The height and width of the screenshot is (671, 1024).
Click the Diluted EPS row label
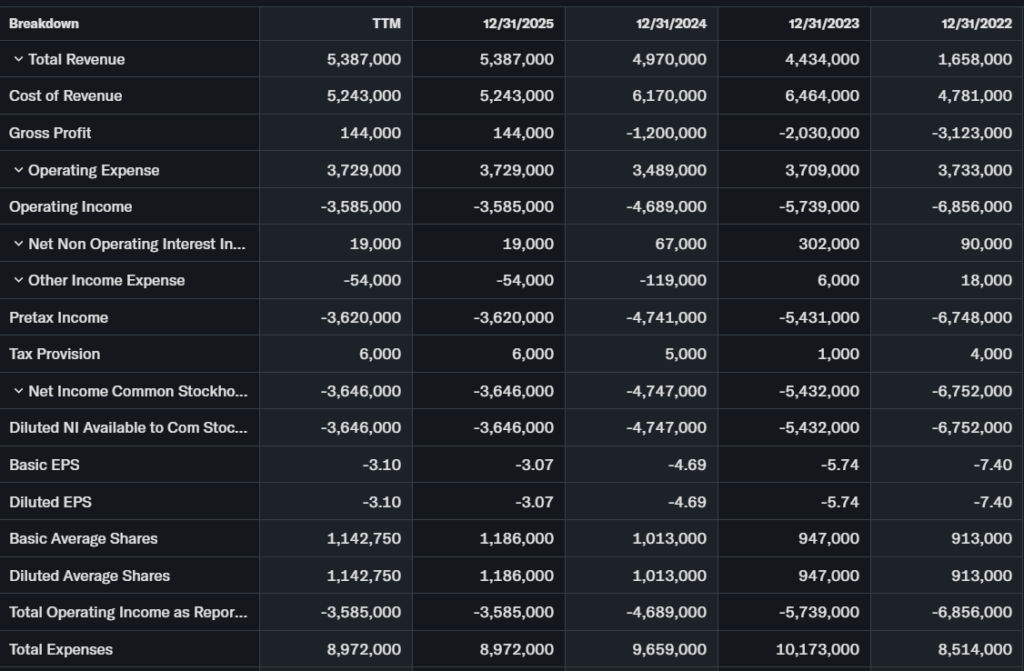(50, 502)
